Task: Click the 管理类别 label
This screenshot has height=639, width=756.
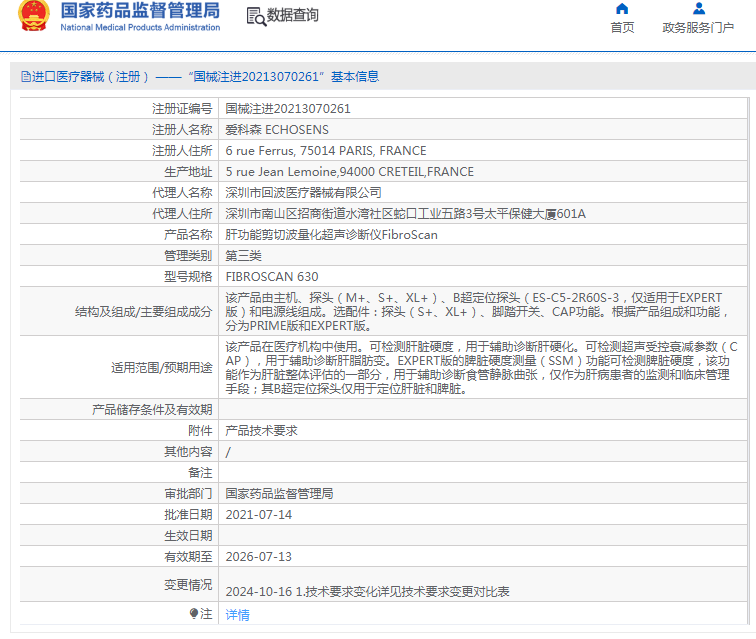Action: [x=189, y=256]
